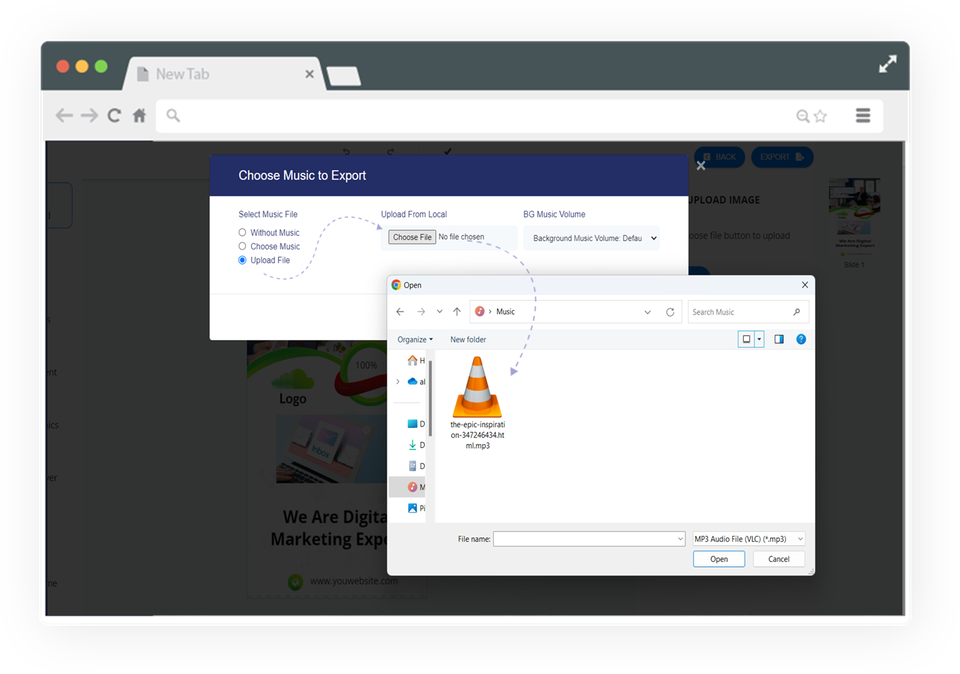Cancel the file Open dialog
960x674 pixels.
(x=779, y=559)
